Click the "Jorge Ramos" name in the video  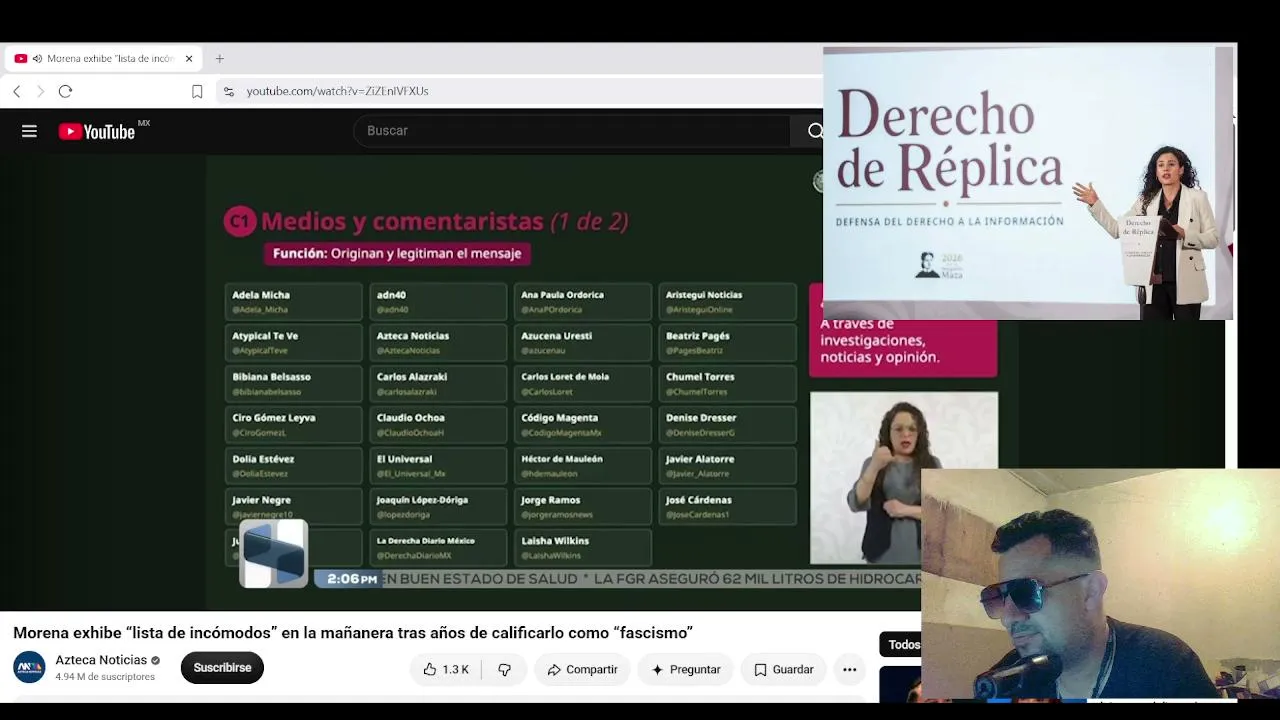point(550,500)
